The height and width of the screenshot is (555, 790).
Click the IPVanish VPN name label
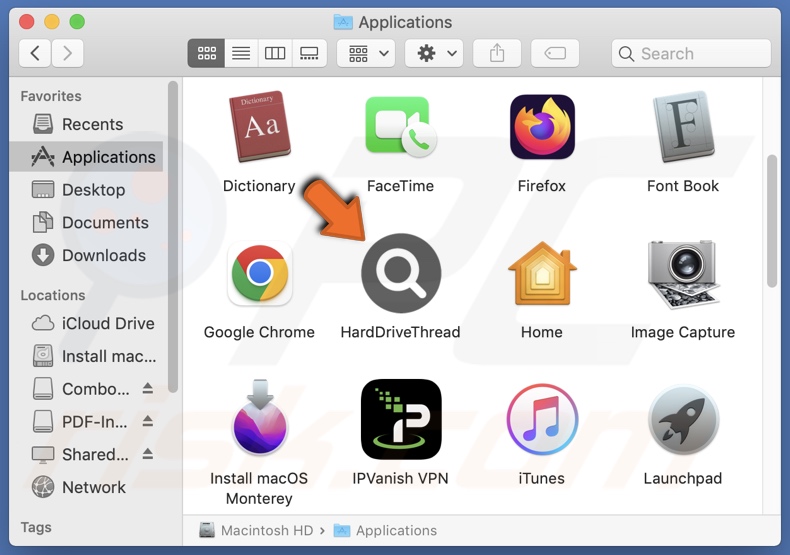coord(401,478)
